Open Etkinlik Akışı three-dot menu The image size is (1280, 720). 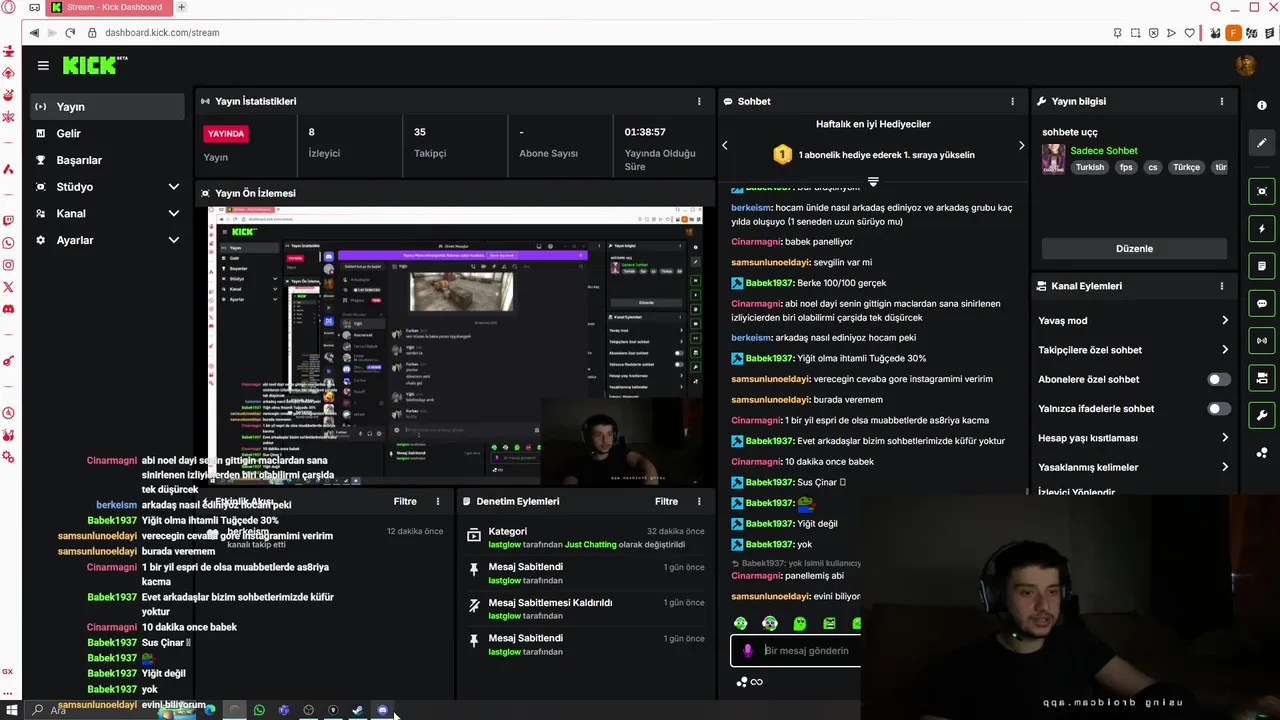(437, 502)
